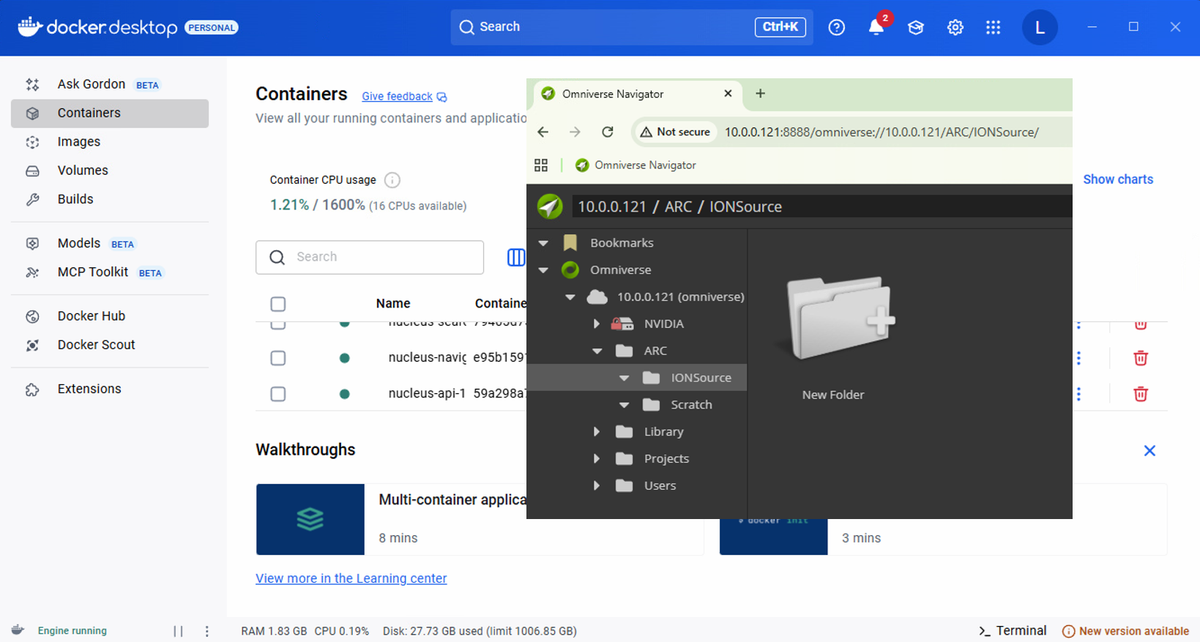Delete the nucleus-navig container with trash icon
Viewport: 1200px width, 642px height.
pos(1140,358)
